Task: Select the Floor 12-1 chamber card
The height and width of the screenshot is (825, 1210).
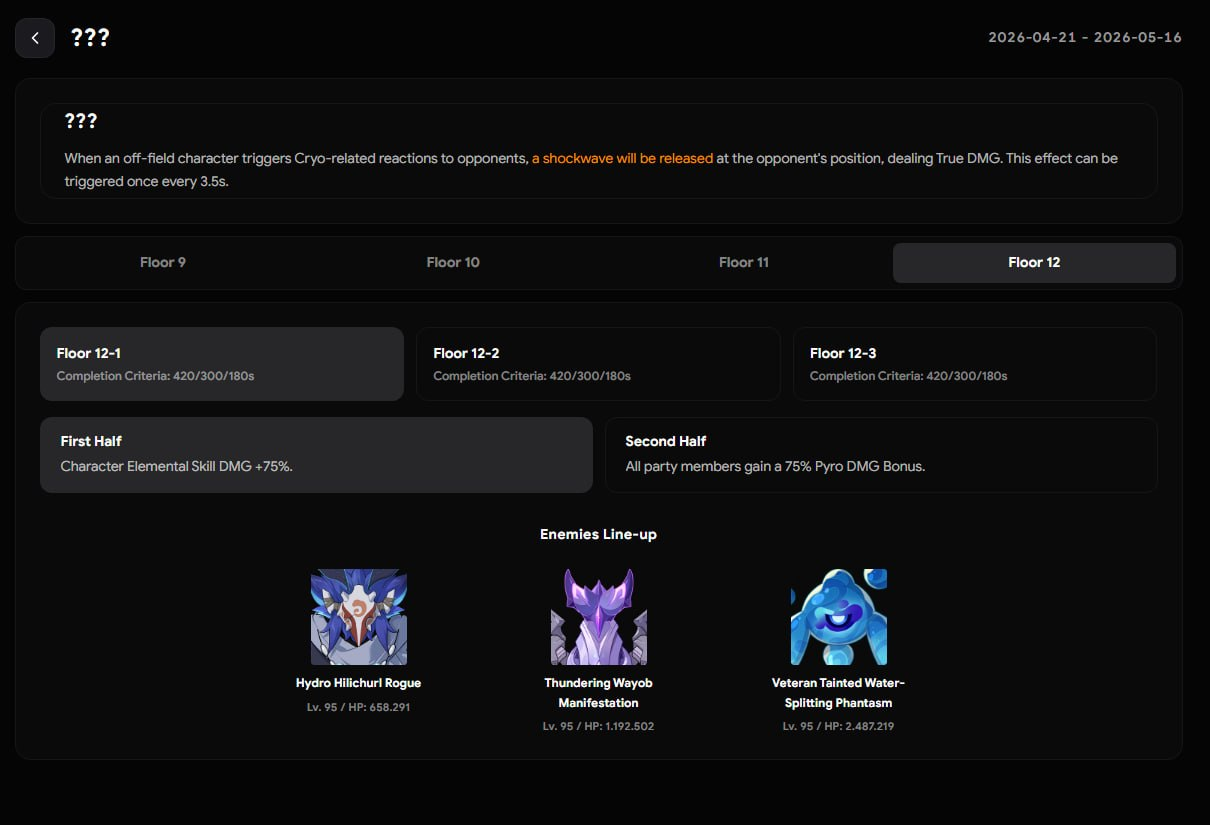Action: point(222,364)
